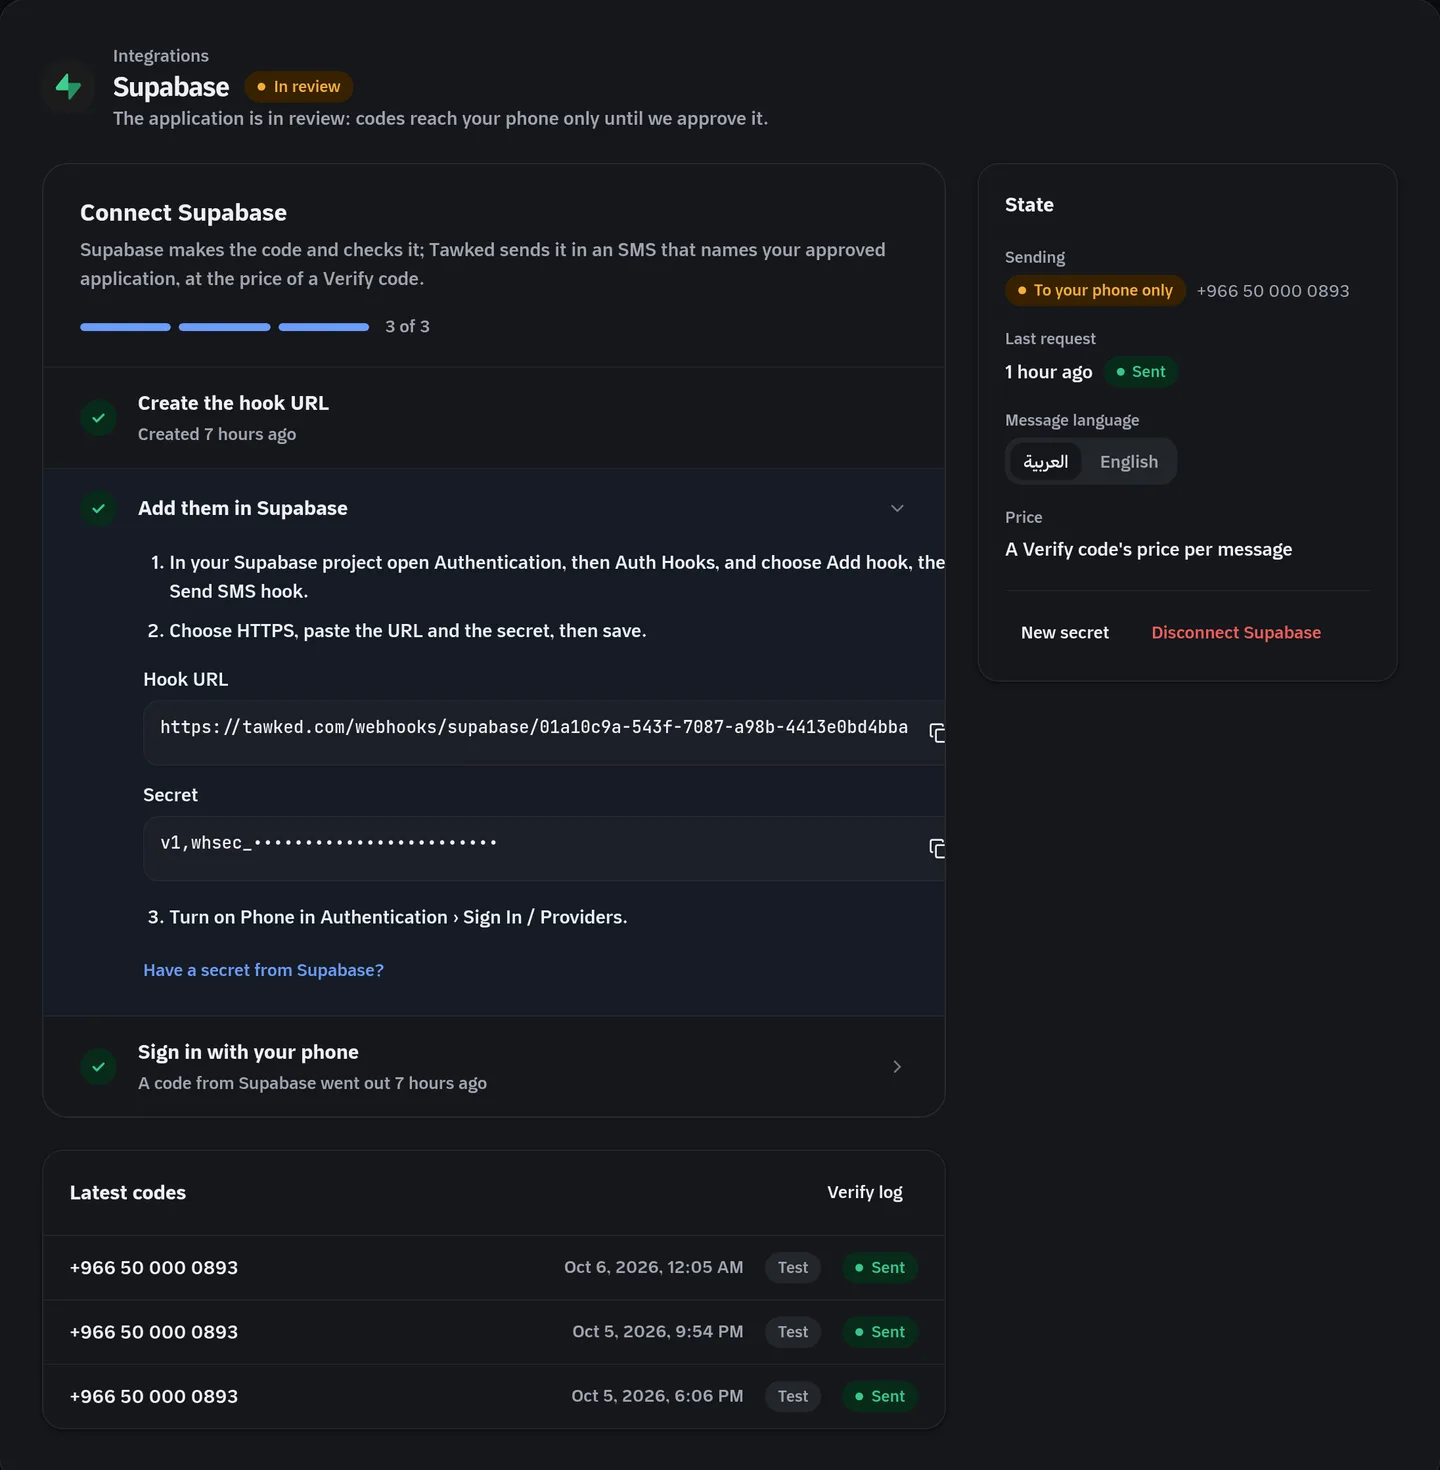
Task: Select the Oct 5, 2026, 6:06 PM code row
Action: [x=494, y=1396]
